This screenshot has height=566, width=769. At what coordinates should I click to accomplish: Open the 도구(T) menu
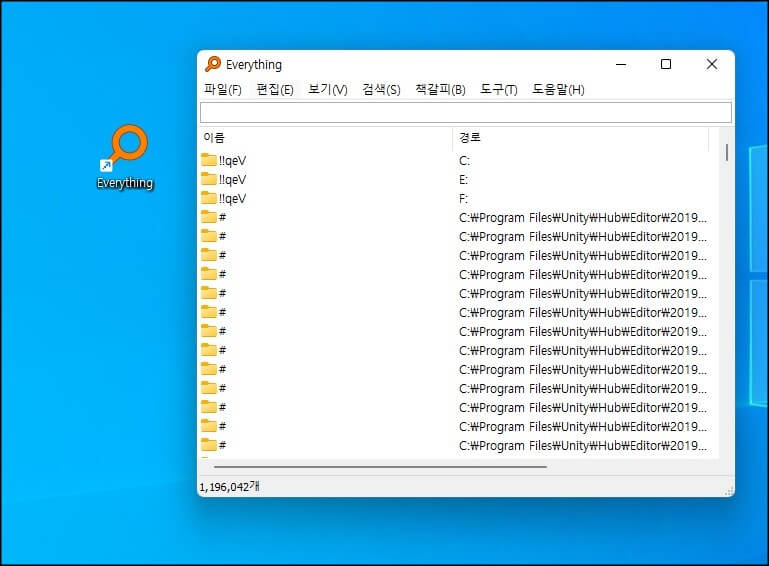(498, 89)
